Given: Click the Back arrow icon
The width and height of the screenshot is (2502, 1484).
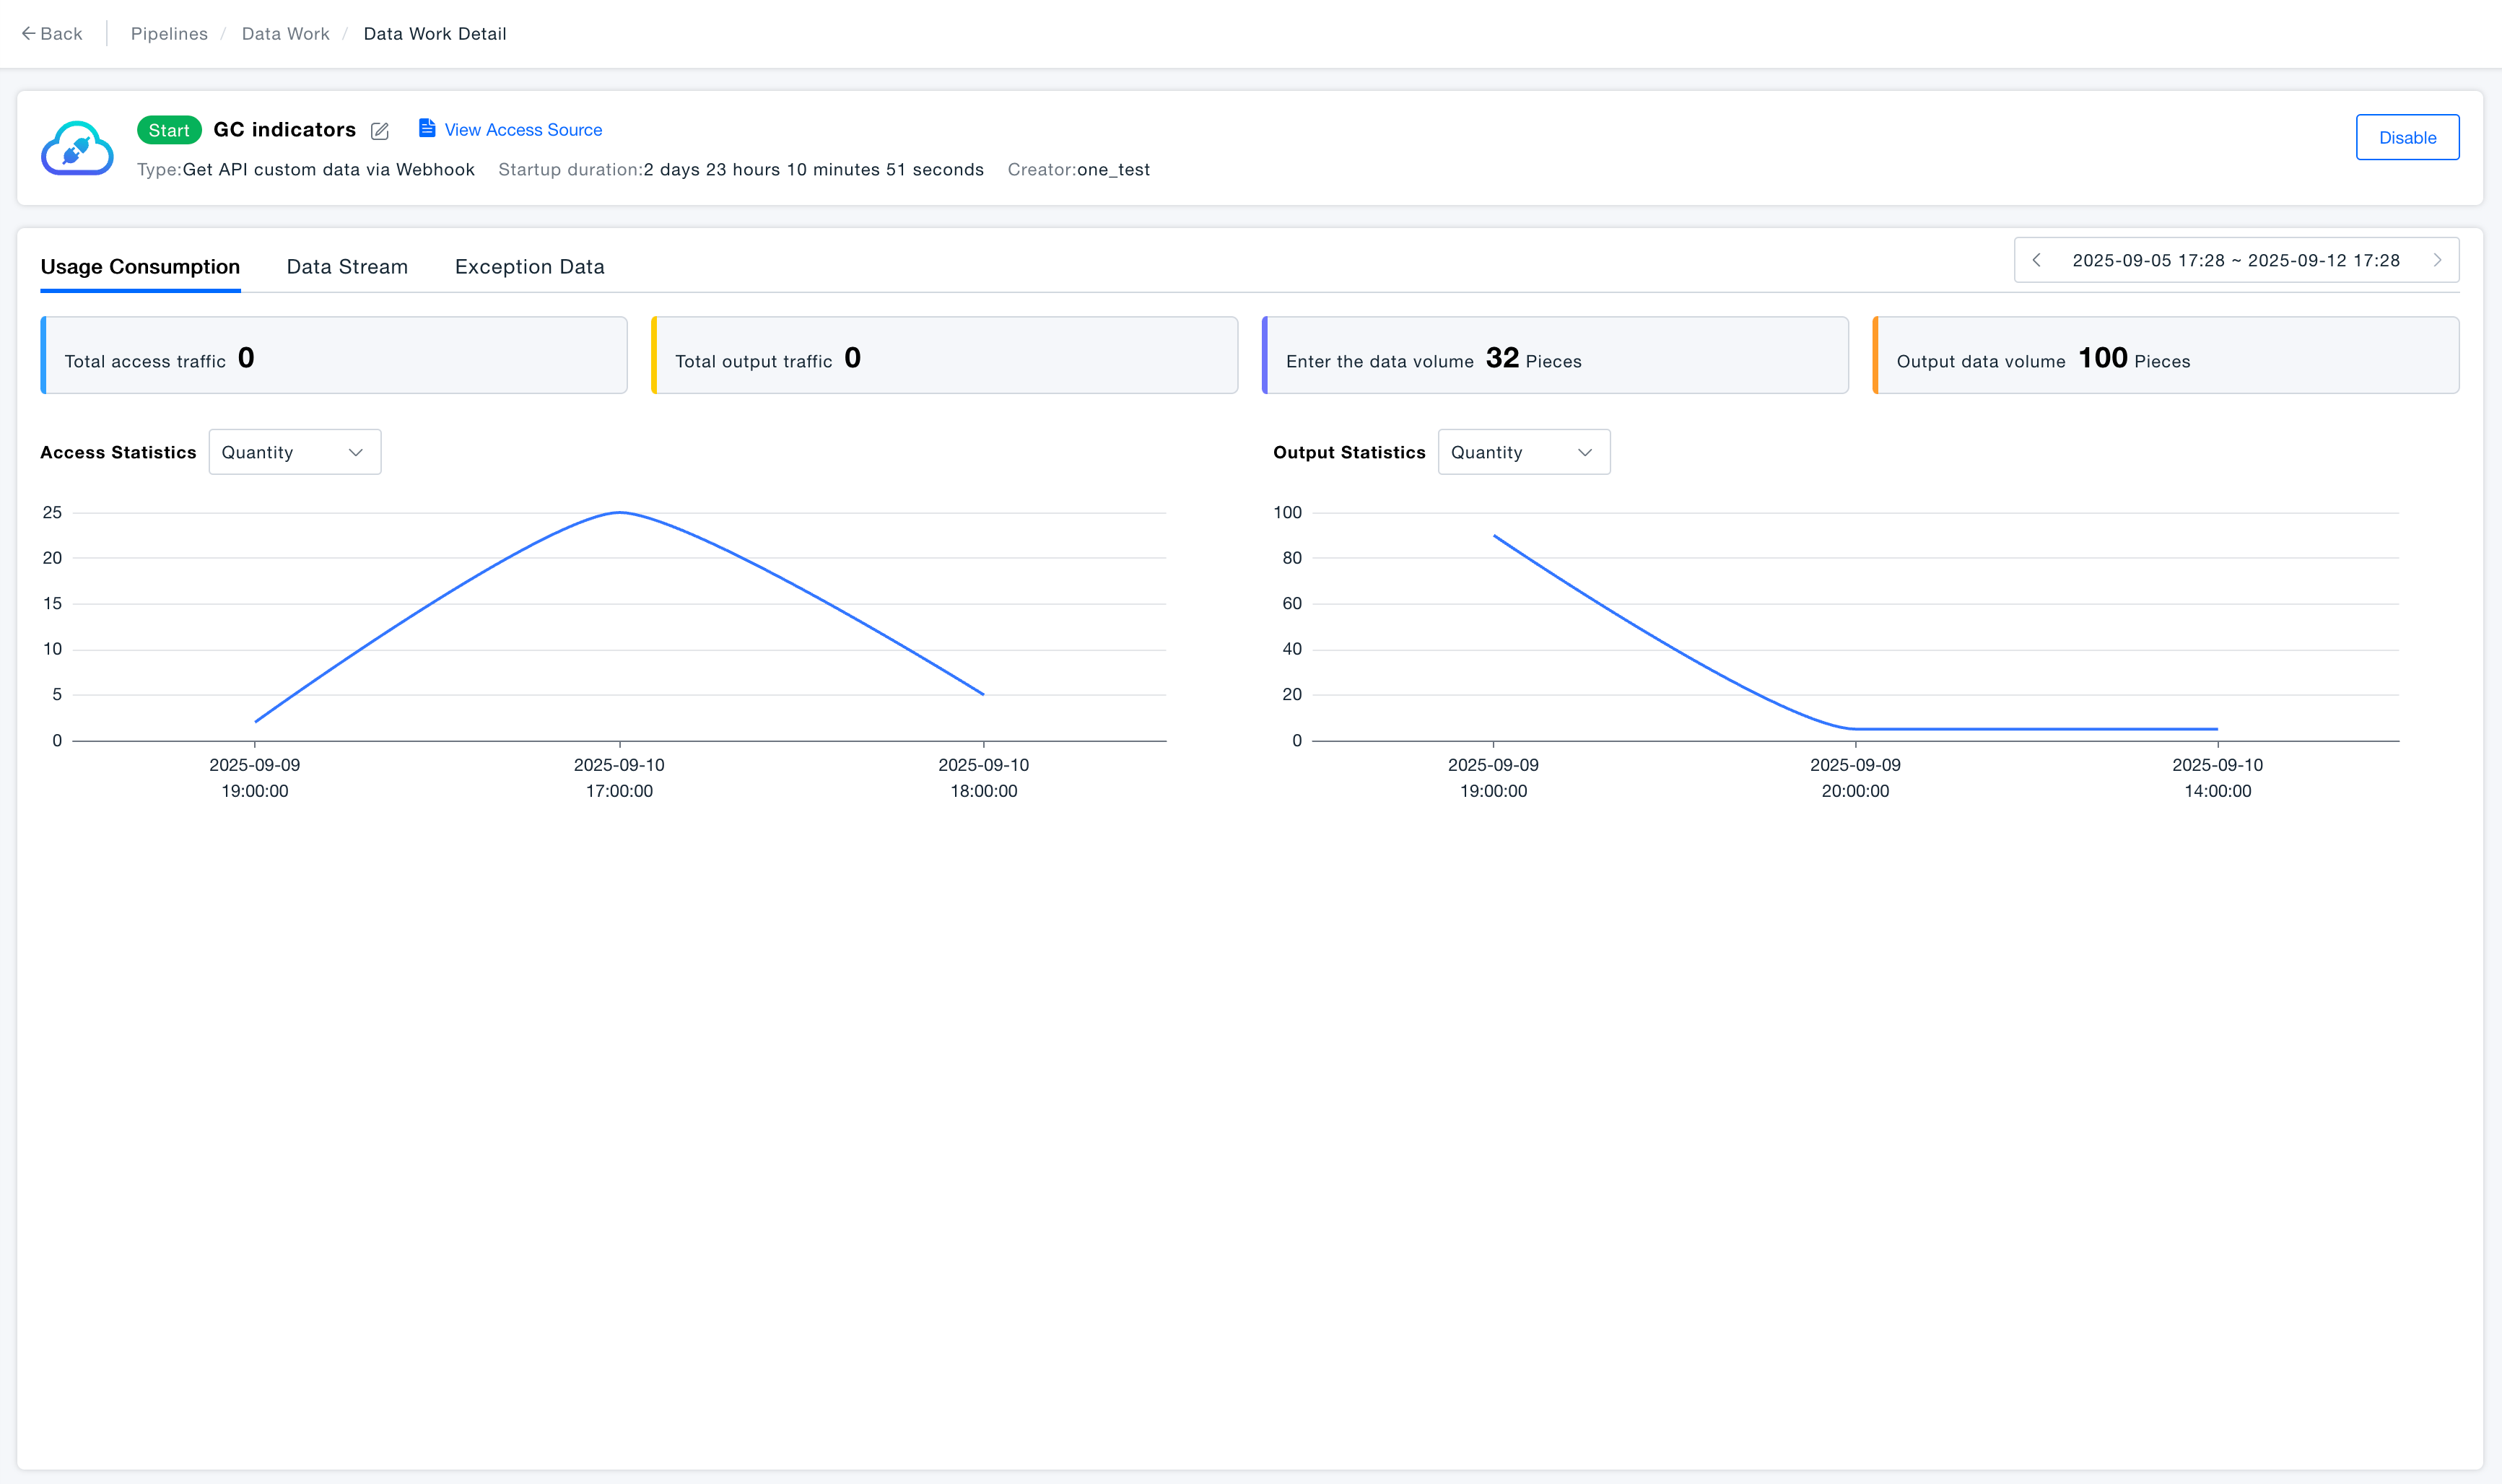Looking at the screenshot, I should pyautogui.click(x=28, y=33).
